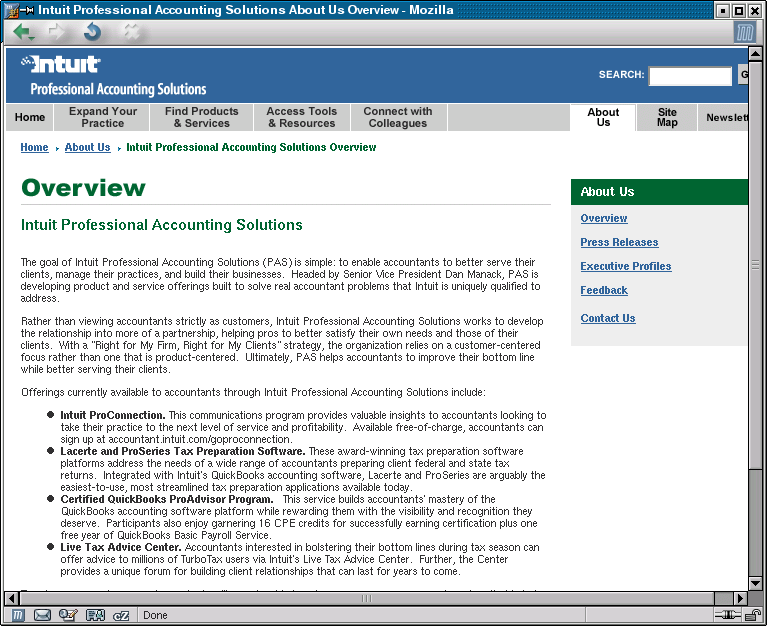
Task: Click the vertical scrollbar down arrow
Action: pos(755,583)
